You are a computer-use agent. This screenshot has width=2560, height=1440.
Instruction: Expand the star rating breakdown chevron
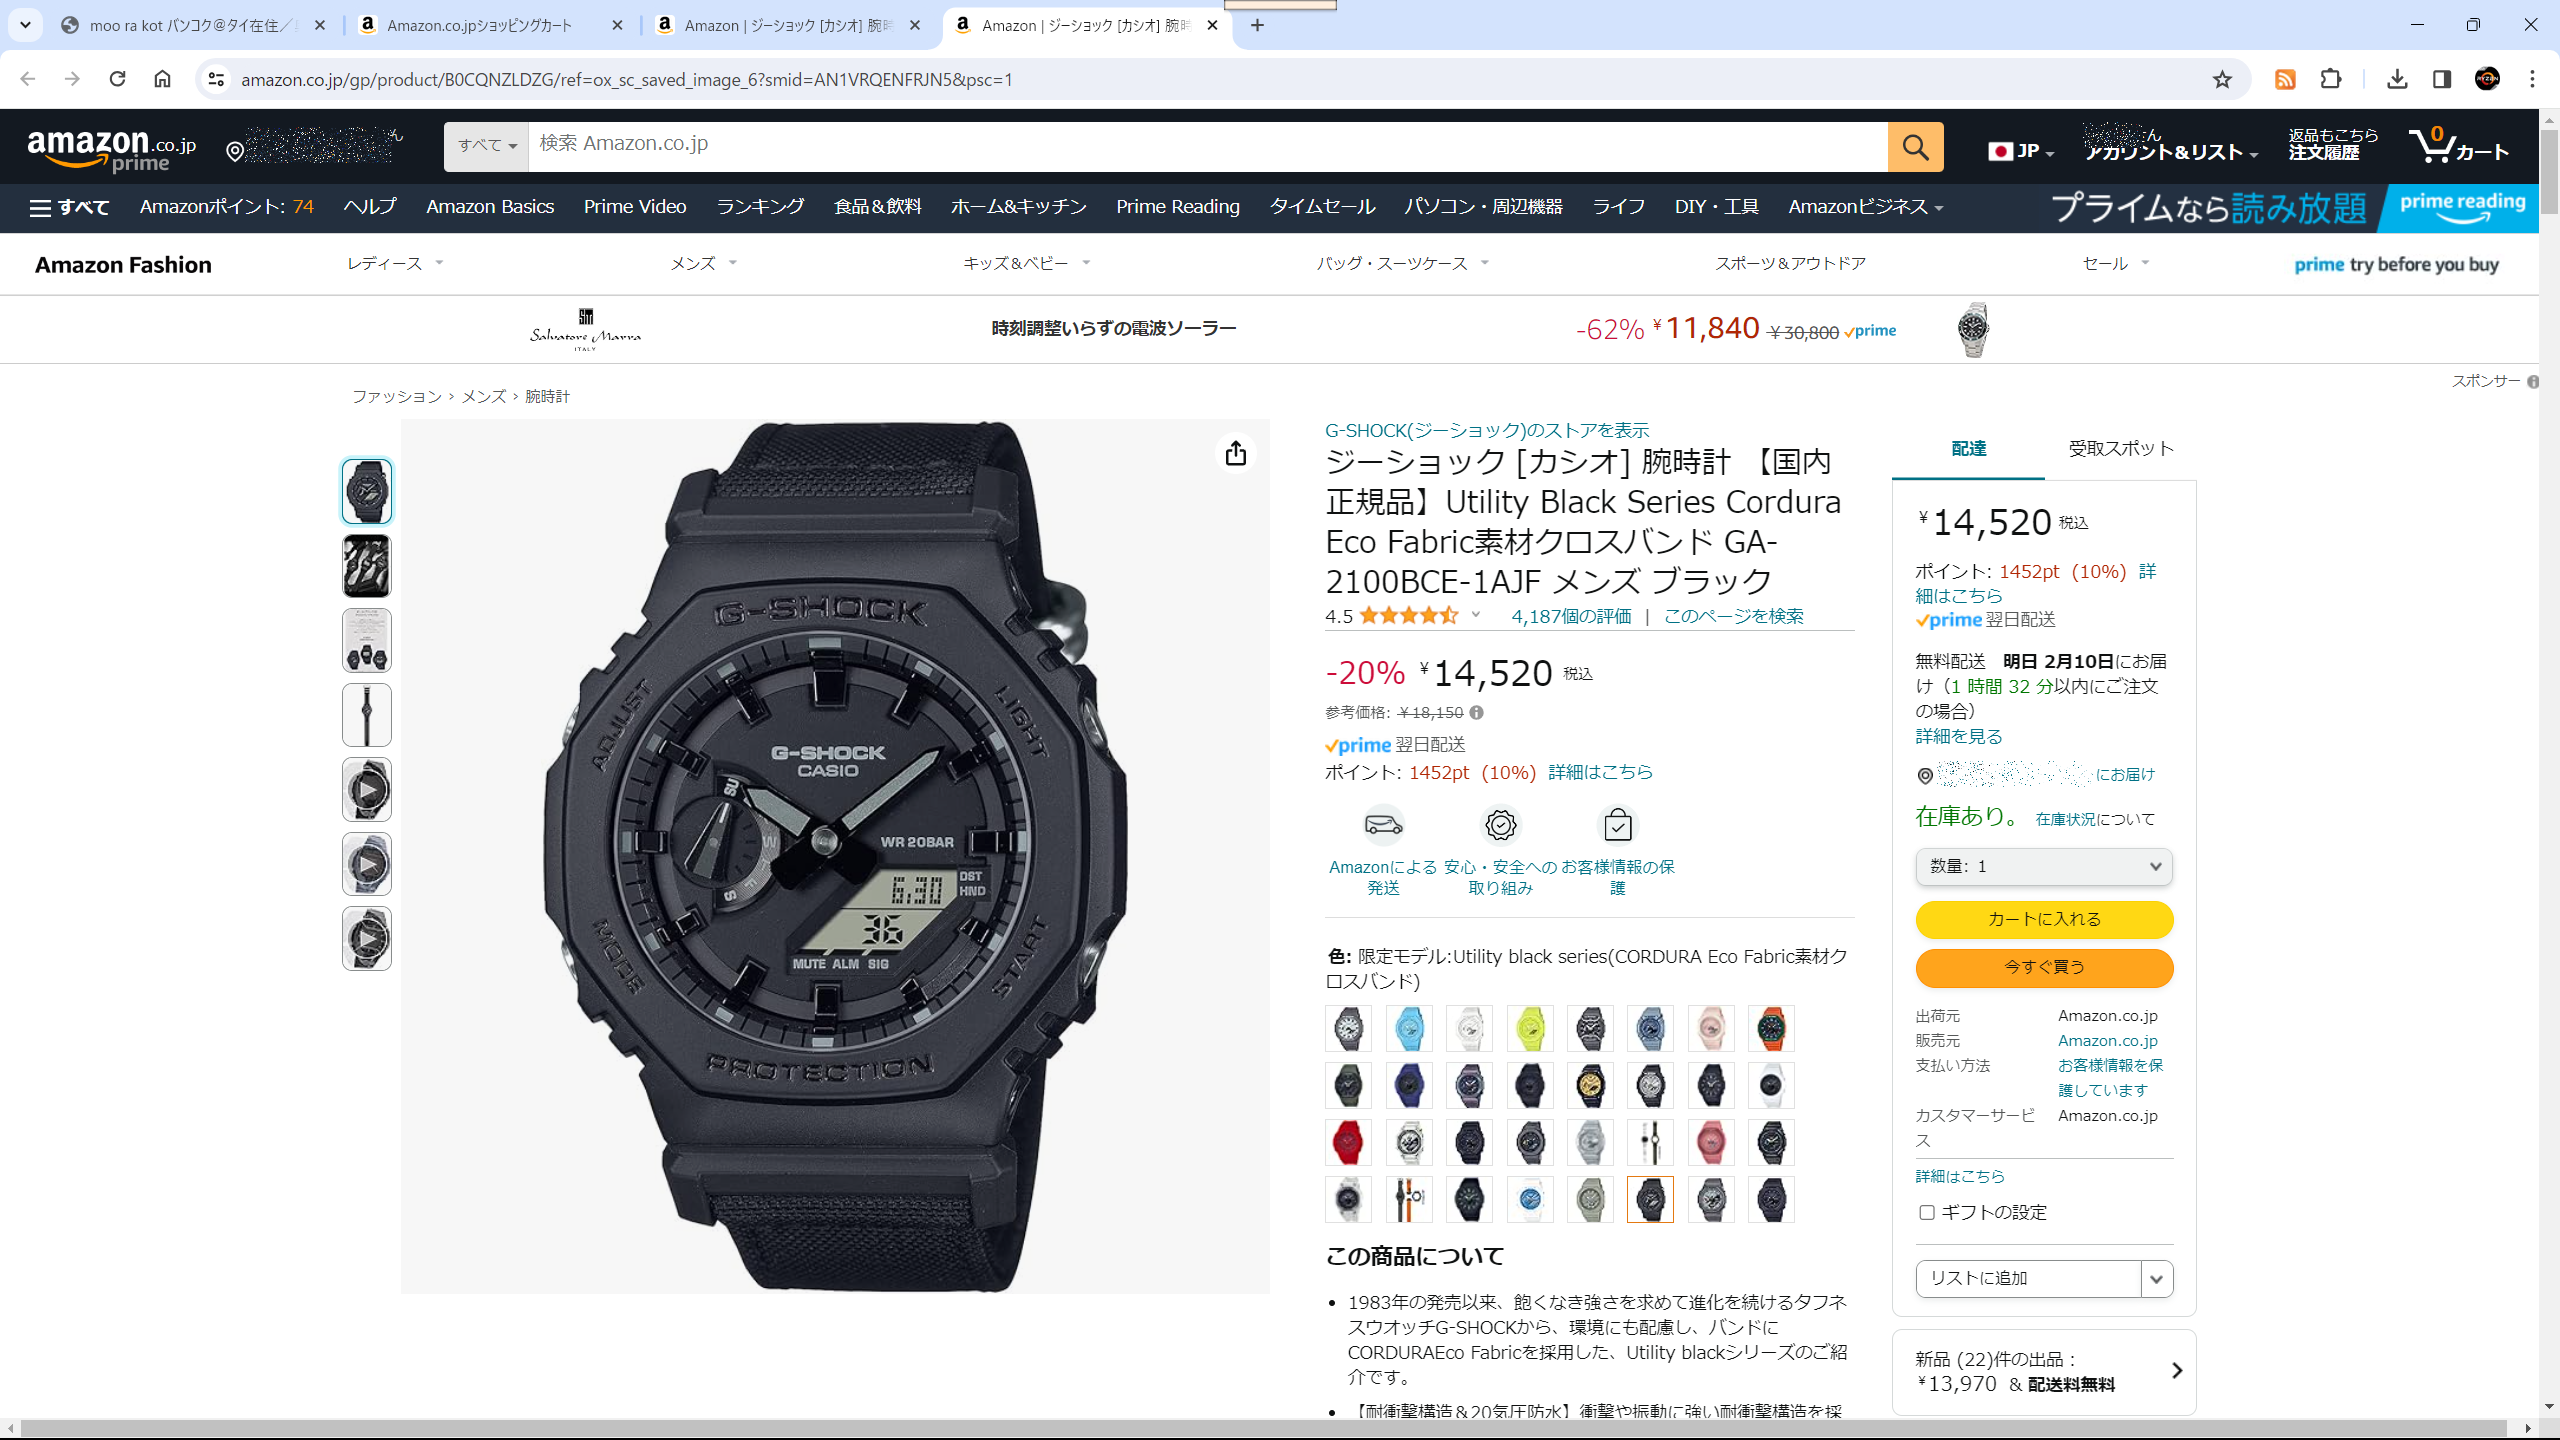[1476, 615]
